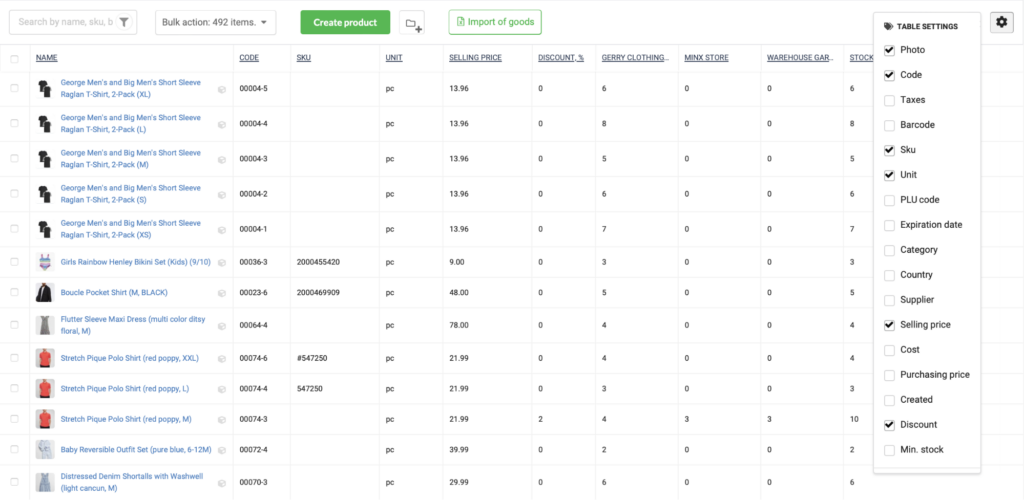Select all products with header checkbox
1024x500 pixels.
click(x=14, y=59)
